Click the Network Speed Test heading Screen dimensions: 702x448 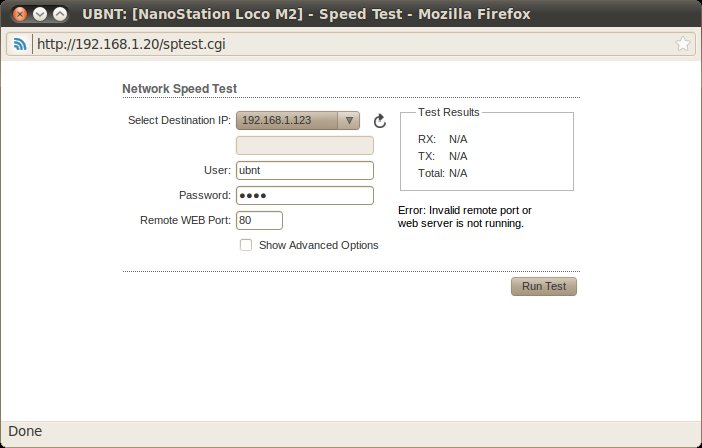(x=179, y=89)
